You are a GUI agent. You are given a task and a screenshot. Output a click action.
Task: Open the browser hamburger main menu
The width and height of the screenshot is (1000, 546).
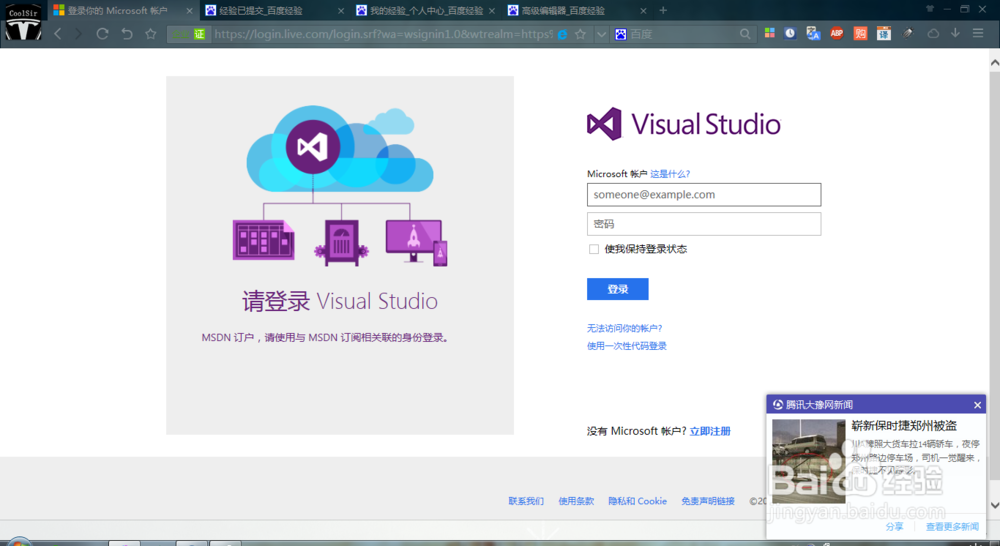tap(978, 33)
